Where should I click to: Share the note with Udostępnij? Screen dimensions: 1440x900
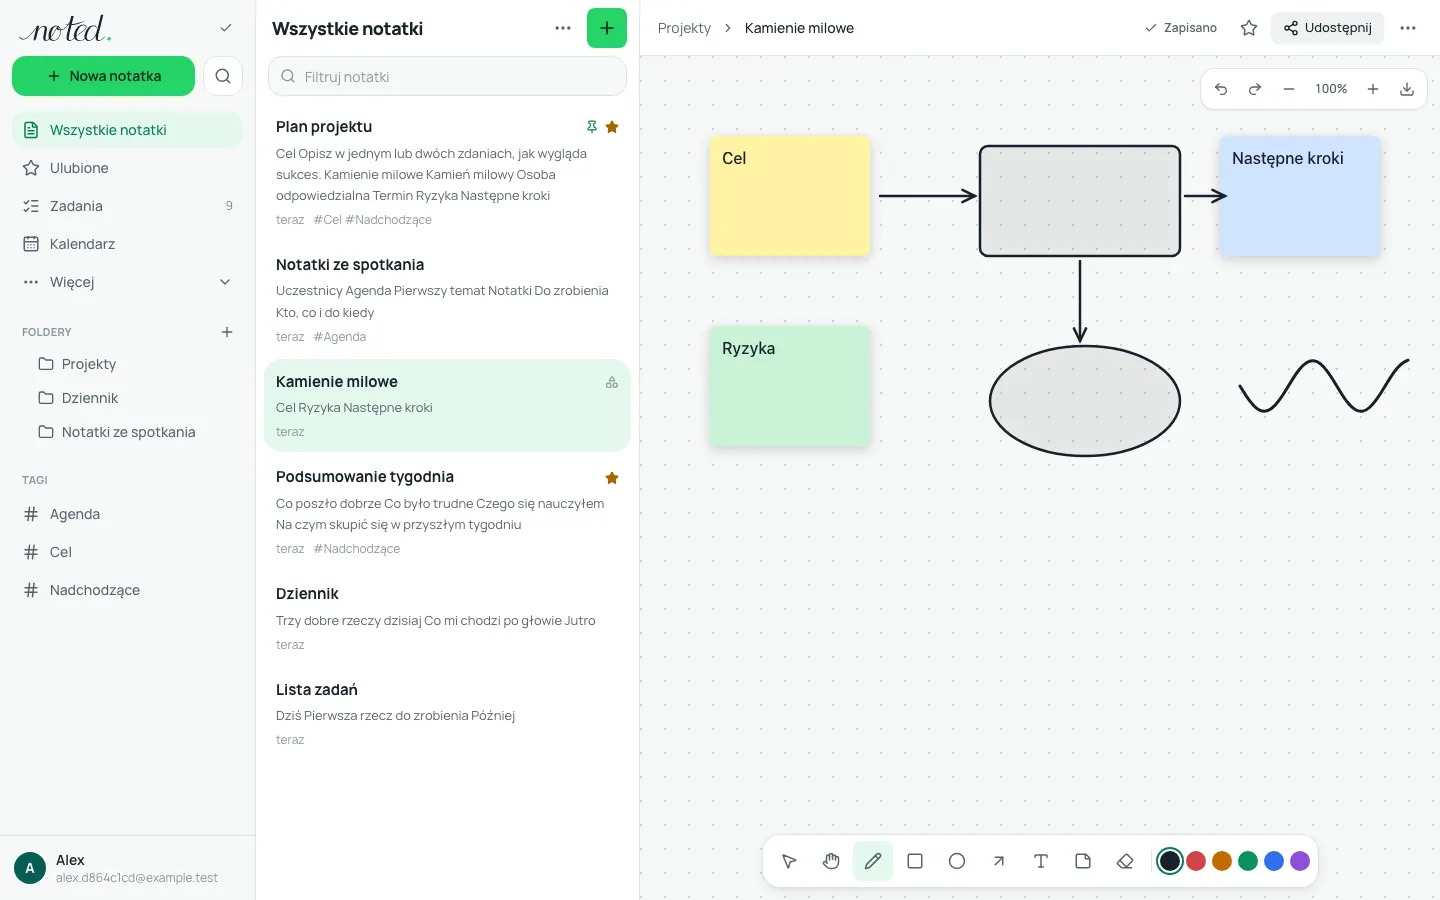1327,28
